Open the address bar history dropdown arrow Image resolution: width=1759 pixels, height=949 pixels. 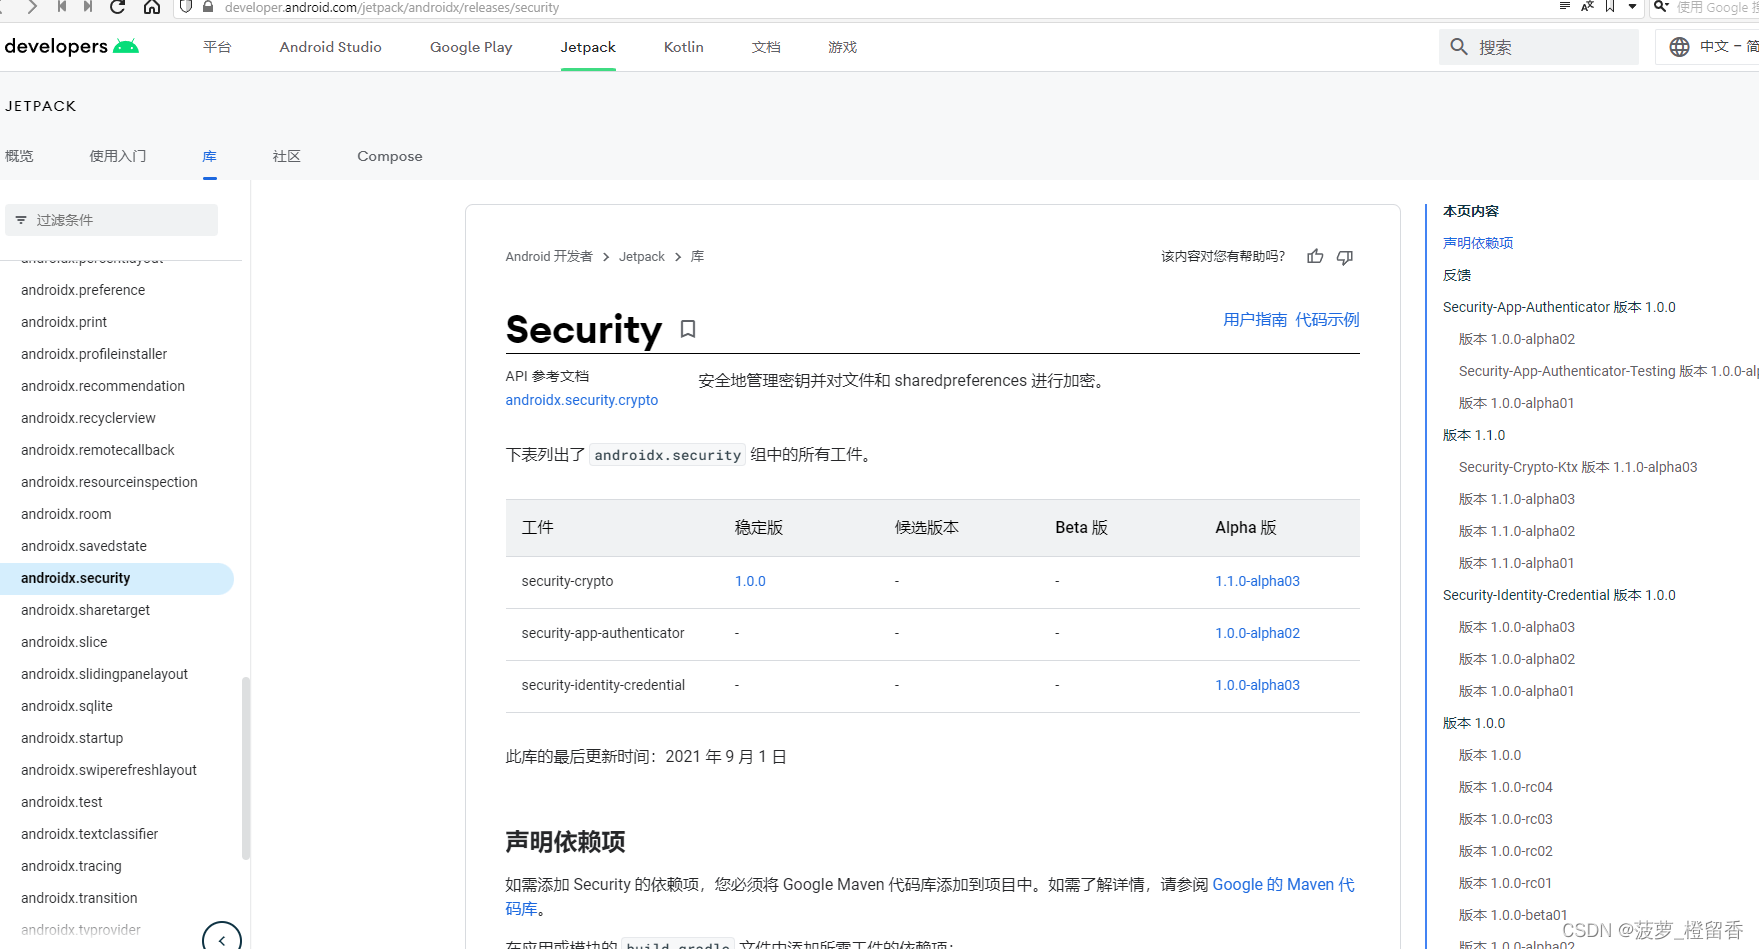point(1632,7)
